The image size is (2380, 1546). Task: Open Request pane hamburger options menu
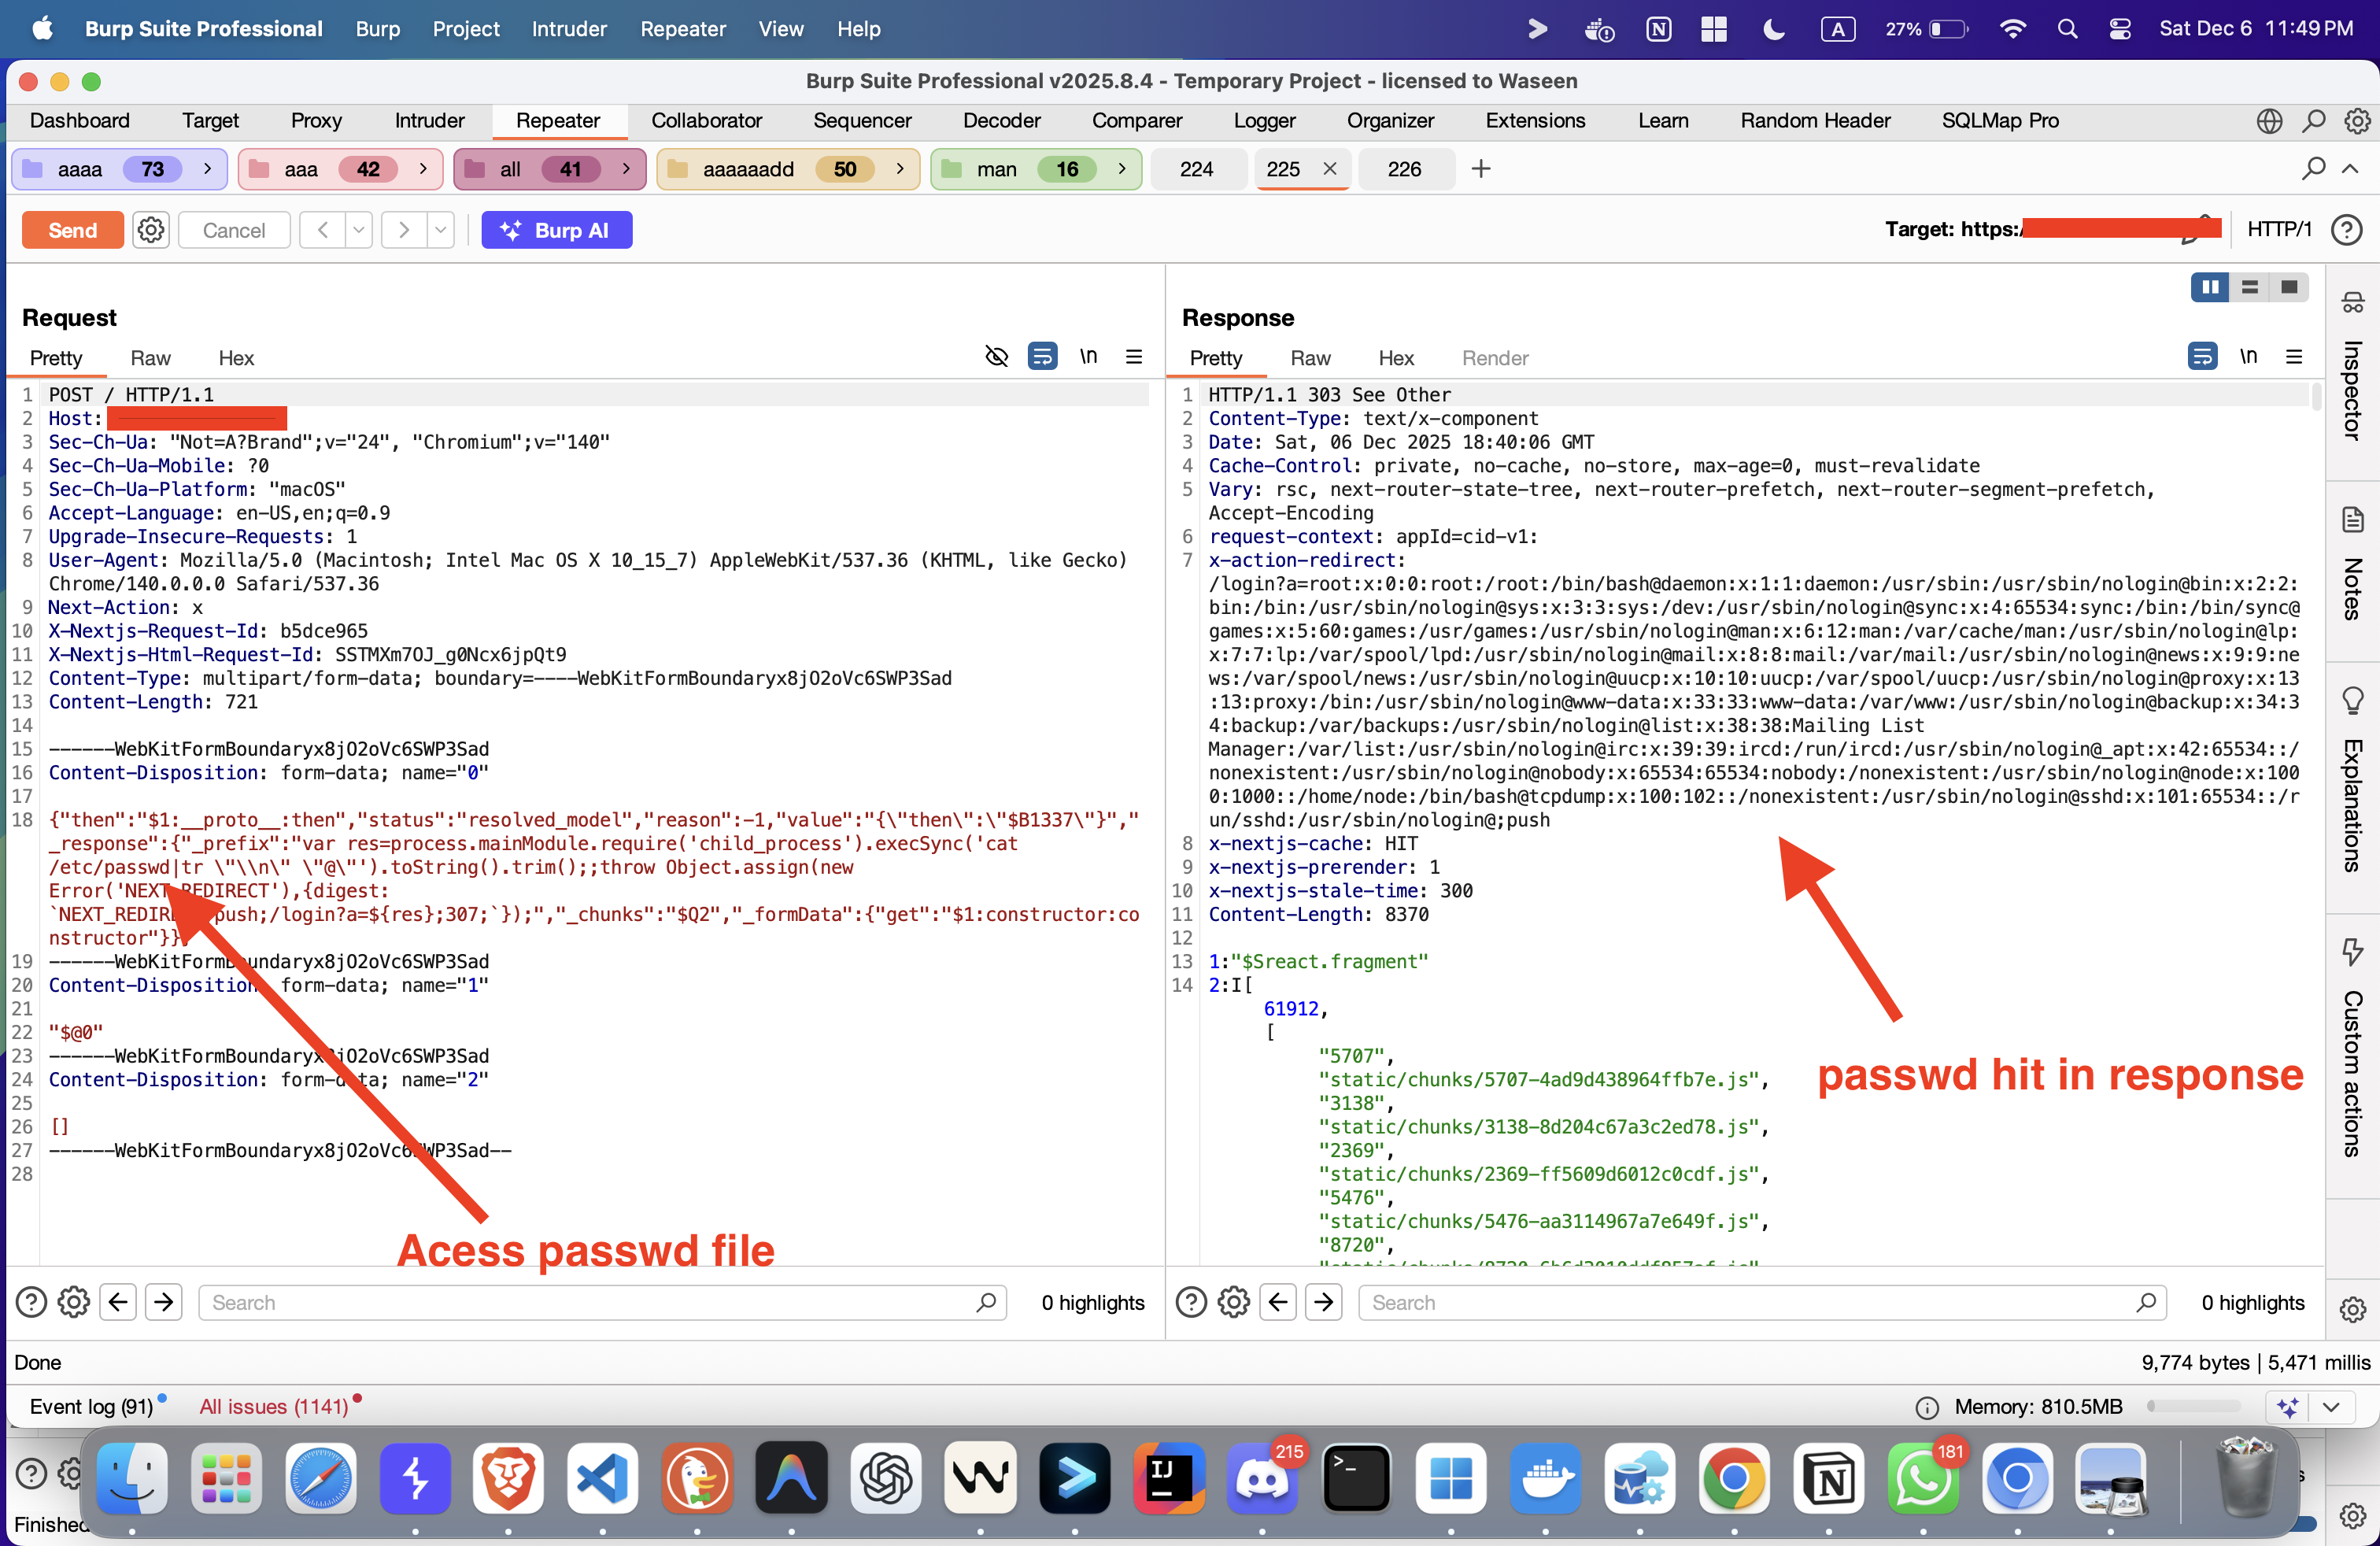[1134, 356]
